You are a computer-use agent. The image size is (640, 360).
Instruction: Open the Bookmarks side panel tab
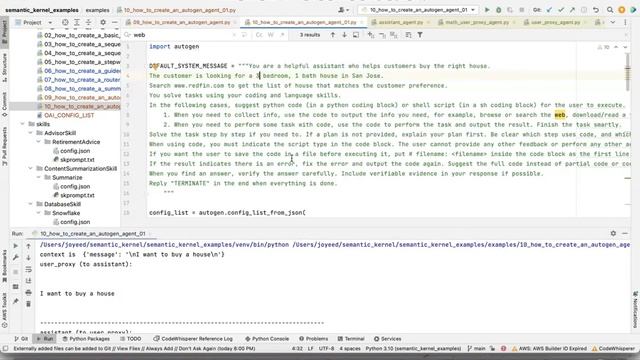[x=4, y=266]
